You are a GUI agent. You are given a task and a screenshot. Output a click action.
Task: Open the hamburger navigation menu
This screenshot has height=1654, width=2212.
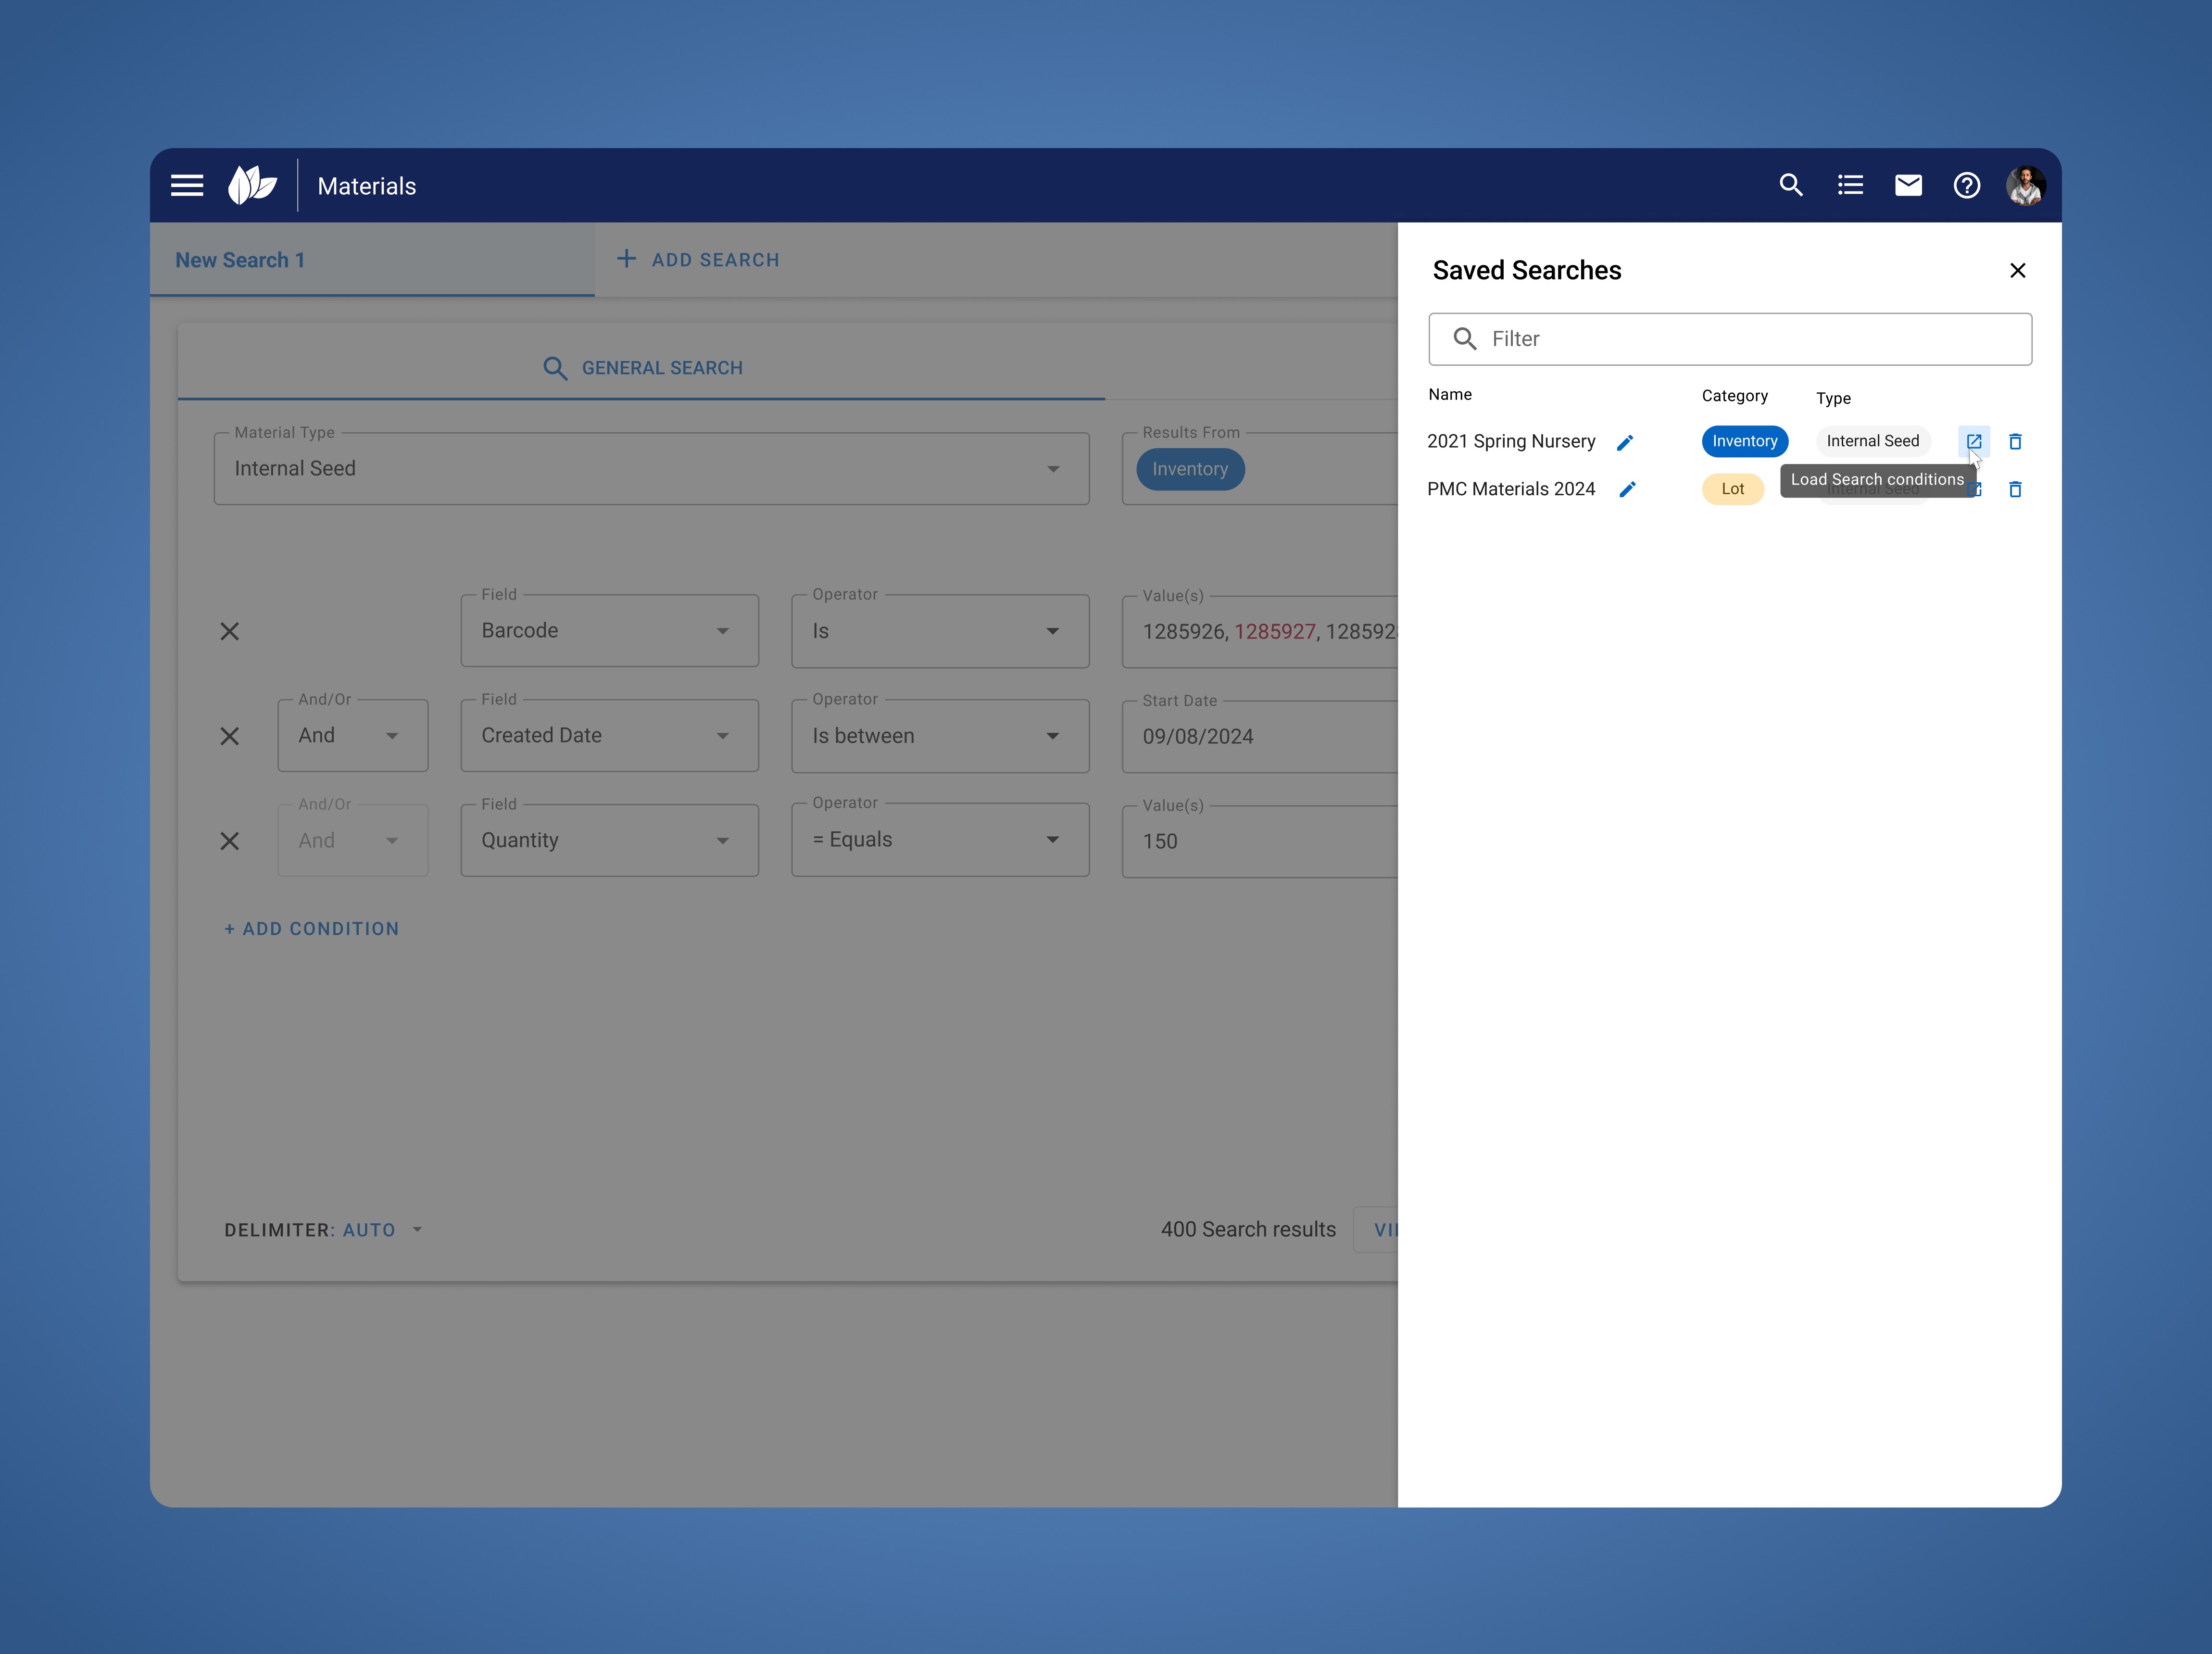[x=186, y=186]
